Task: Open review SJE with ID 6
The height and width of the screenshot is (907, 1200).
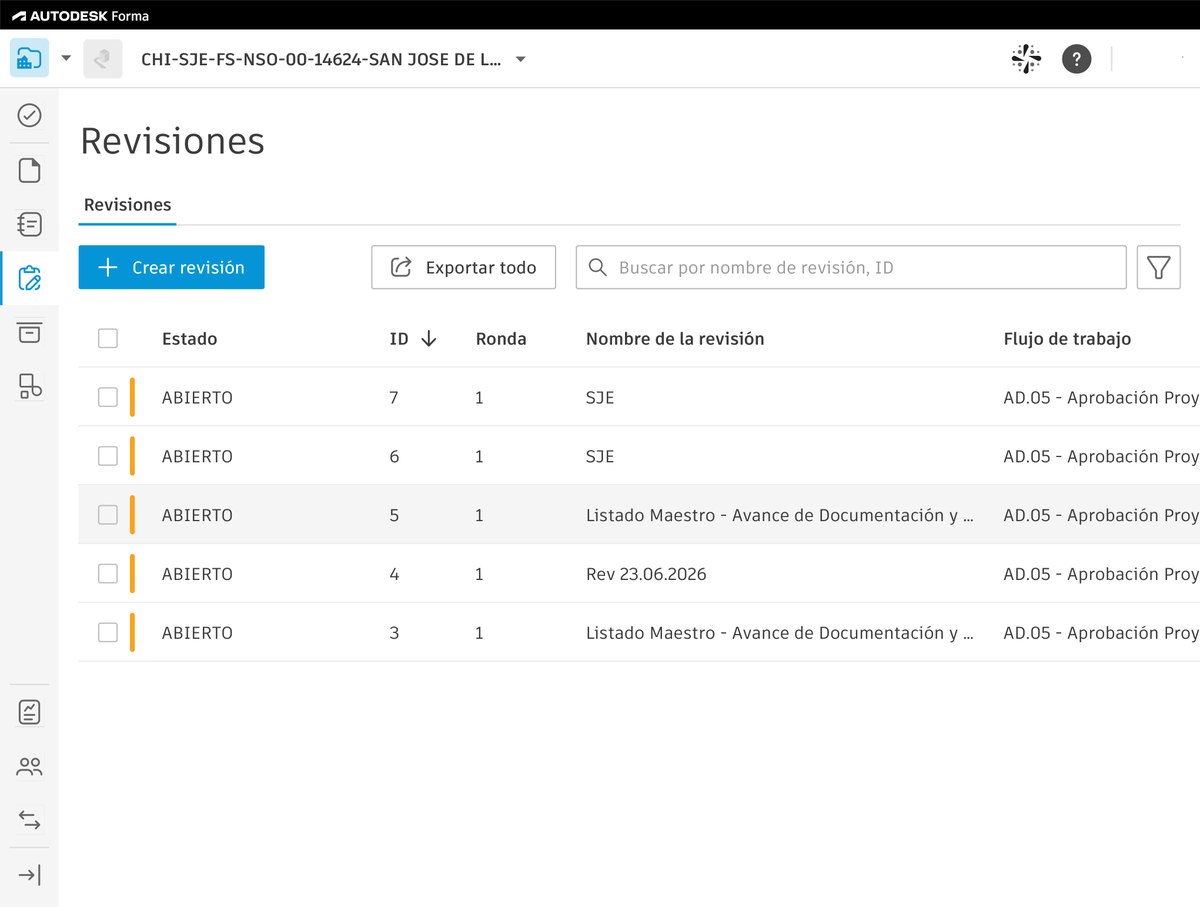Action: click(x=600, y=457)
